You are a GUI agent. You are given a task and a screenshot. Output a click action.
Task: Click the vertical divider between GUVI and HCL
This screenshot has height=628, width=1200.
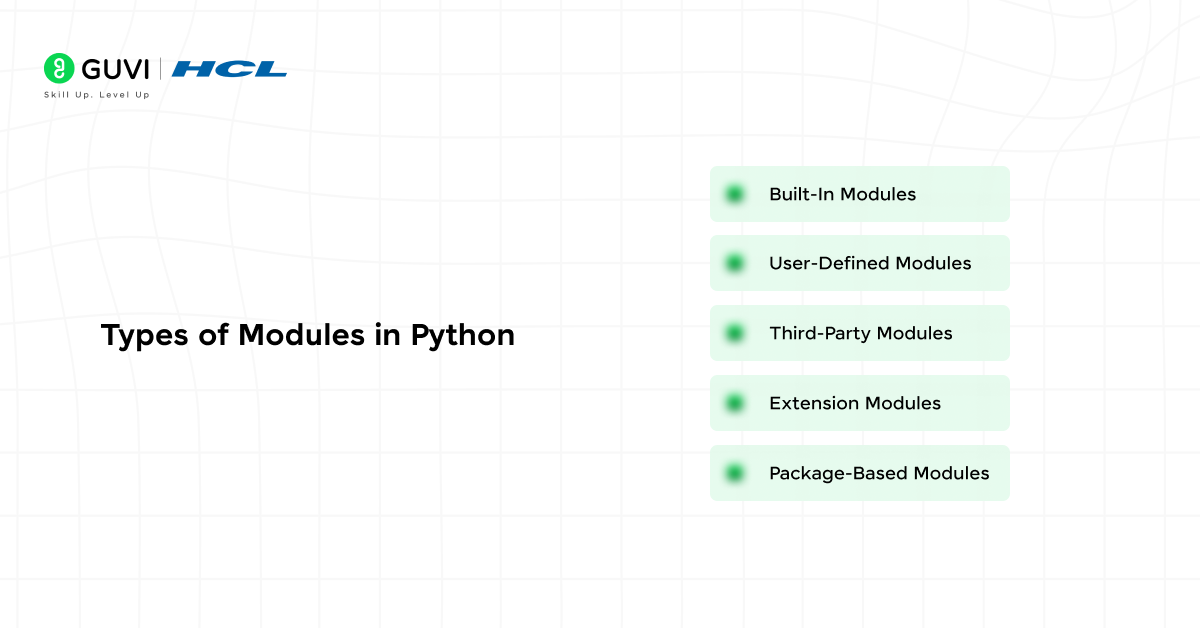(x=160, y=69)
